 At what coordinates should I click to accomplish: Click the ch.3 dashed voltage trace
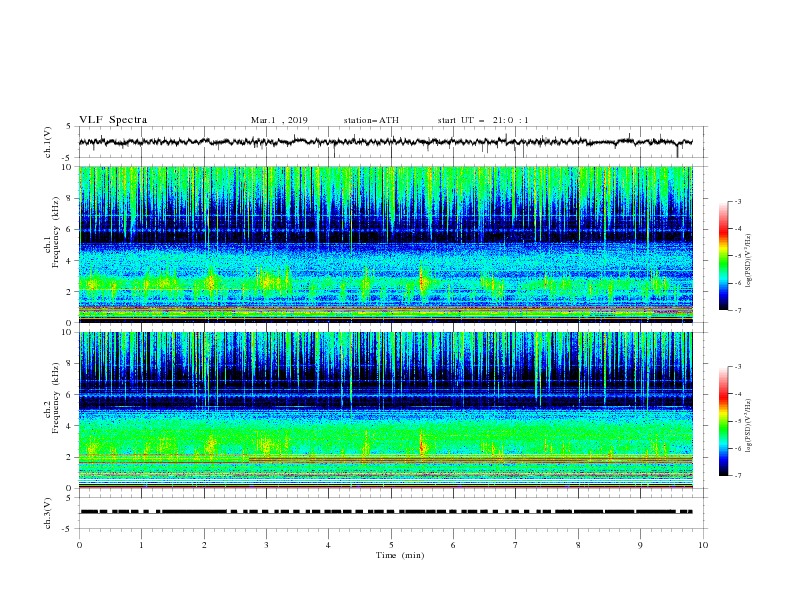point(386,512)
